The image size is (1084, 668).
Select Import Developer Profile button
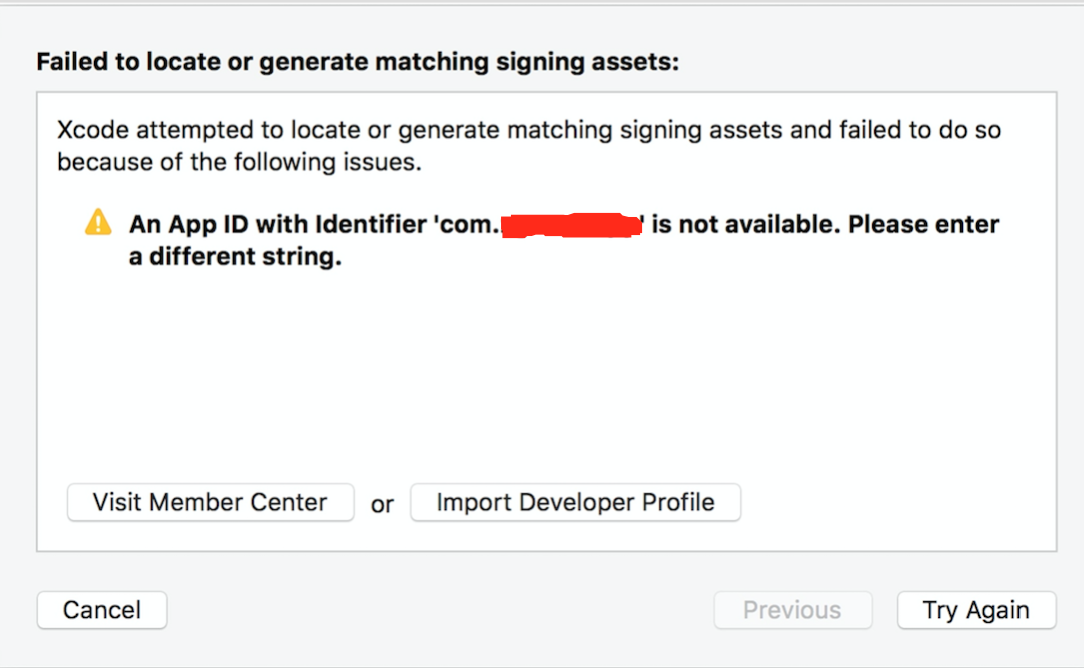[x=575, y=502]
